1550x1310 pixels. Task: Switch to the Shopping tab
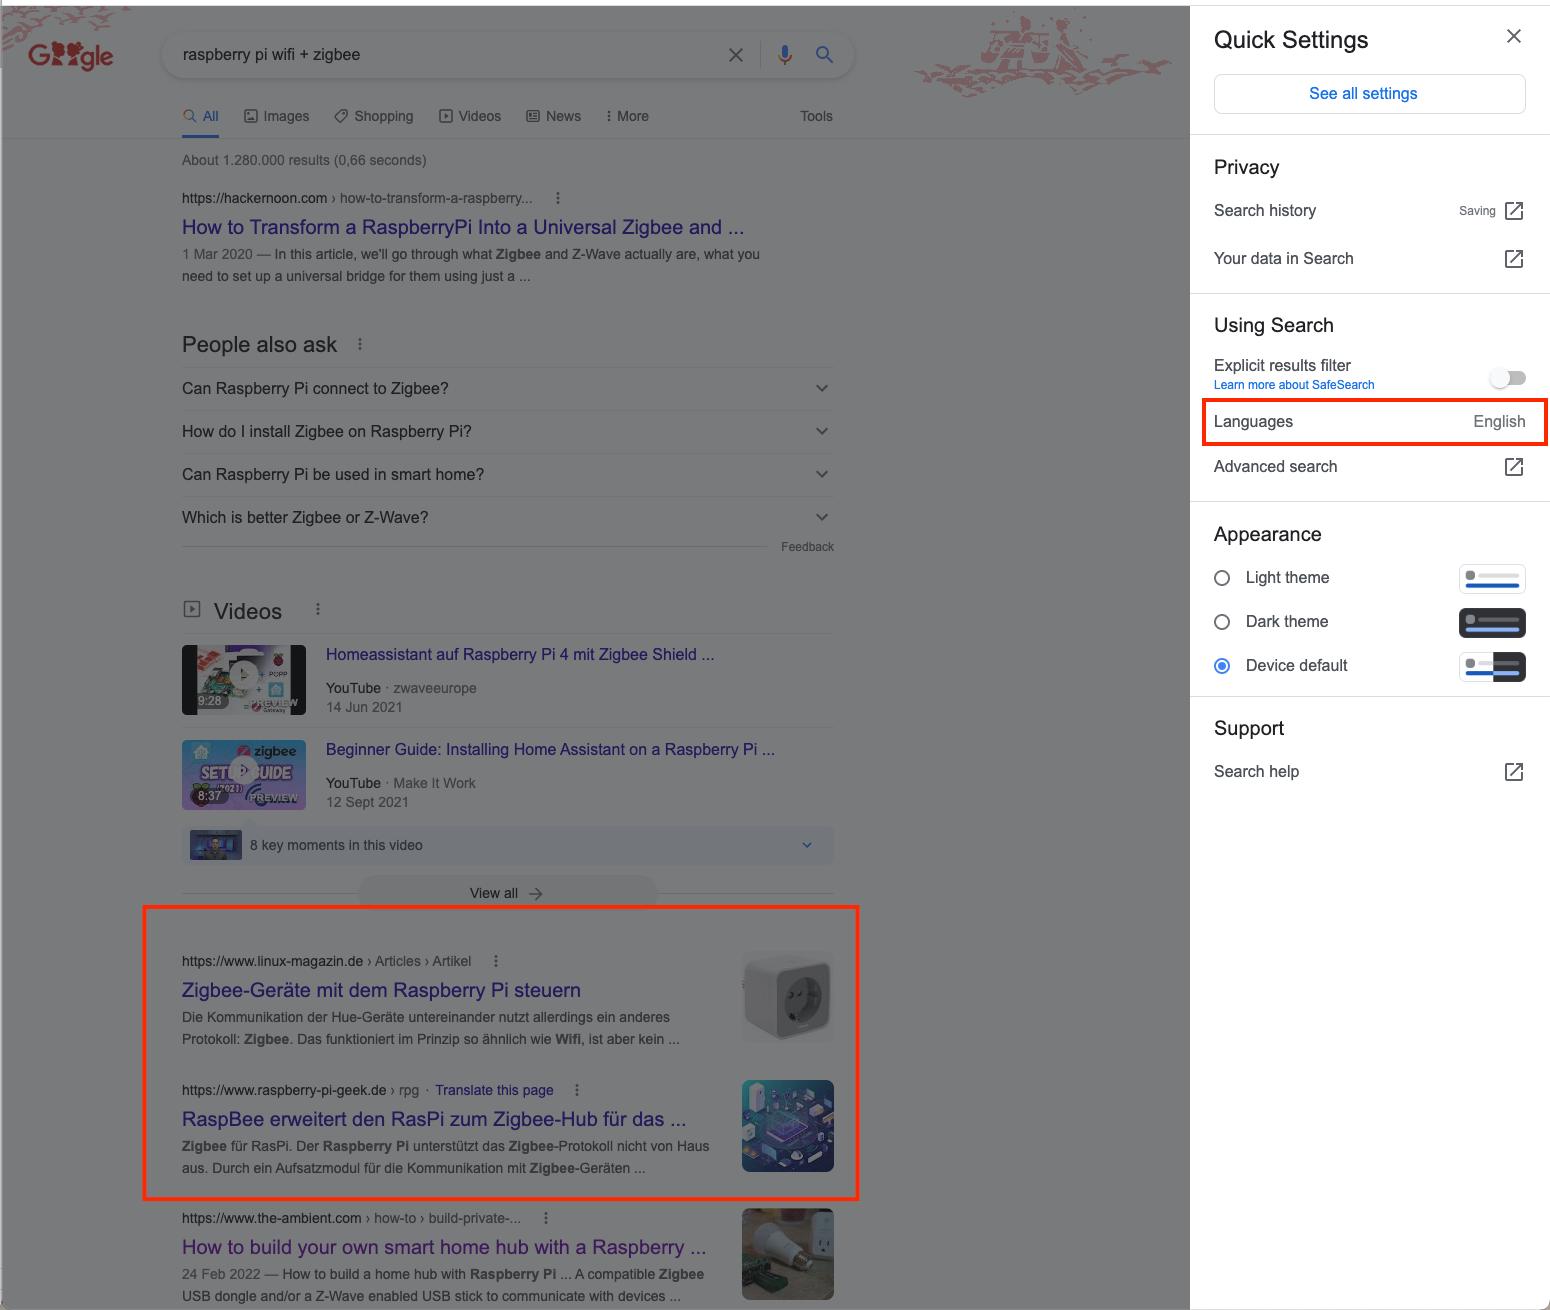(x=374, y=116)
